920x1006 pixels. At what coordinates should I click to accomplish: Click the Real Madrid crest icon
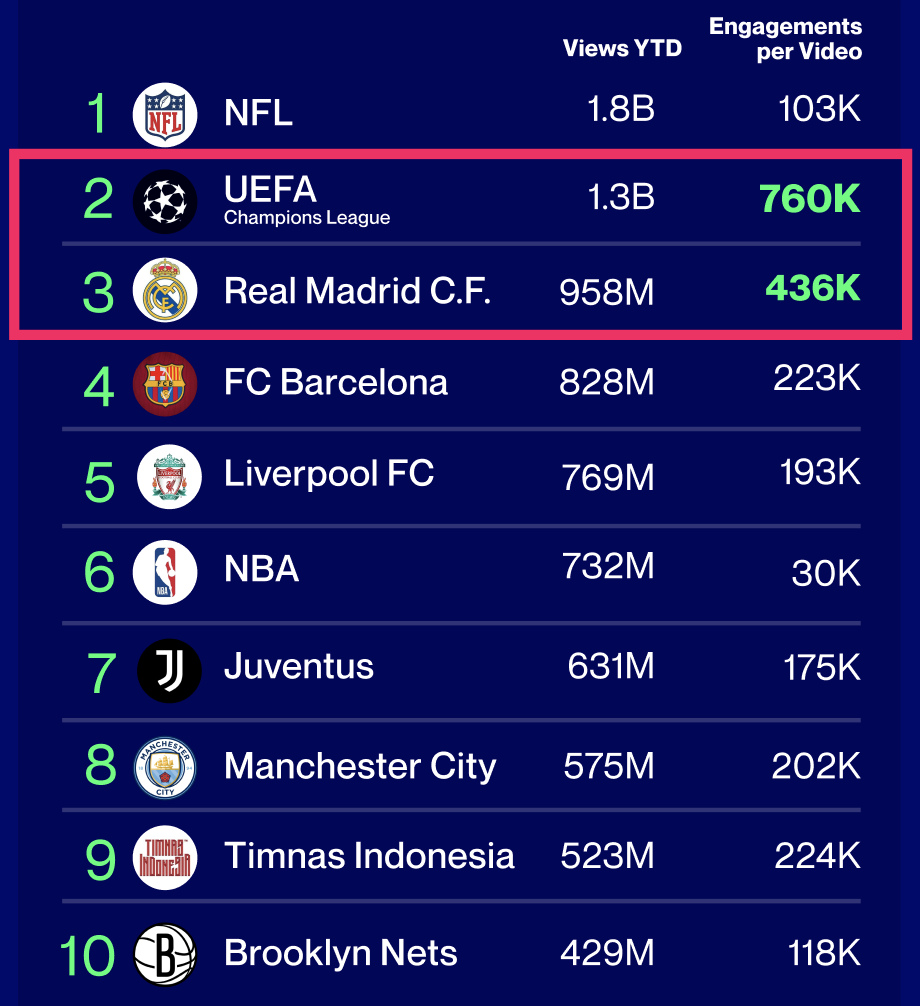point(165,290)
